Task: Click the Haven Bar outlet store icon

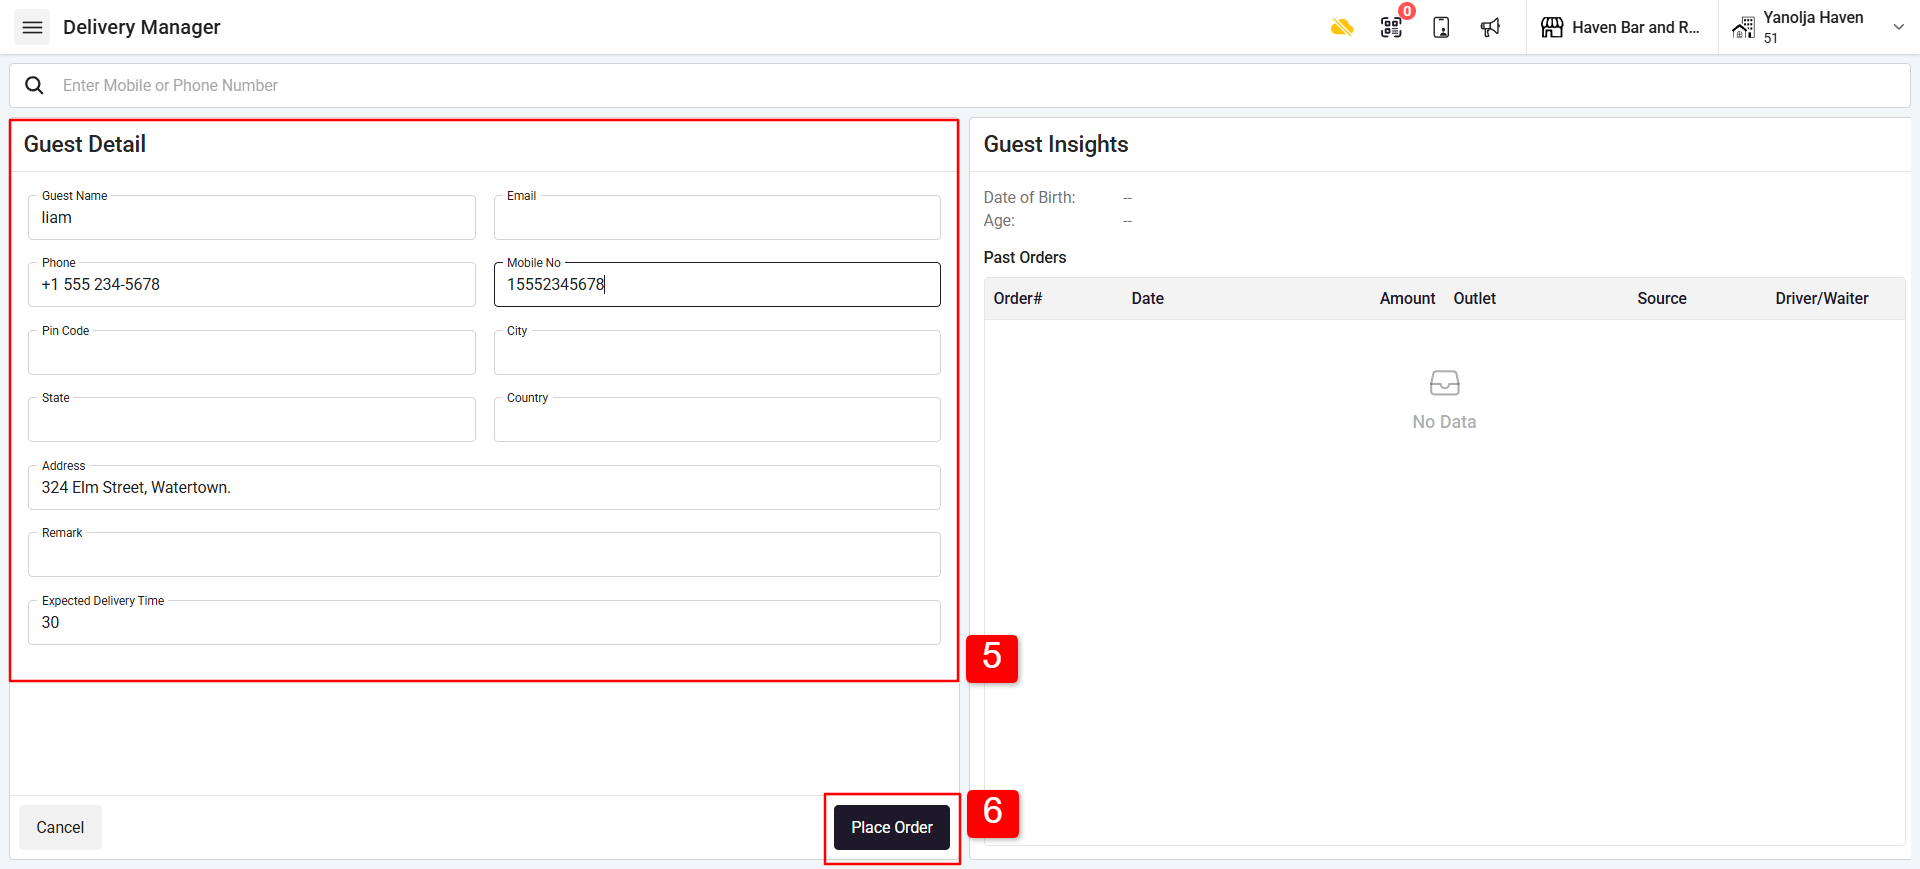Action: click(1552, 27)
